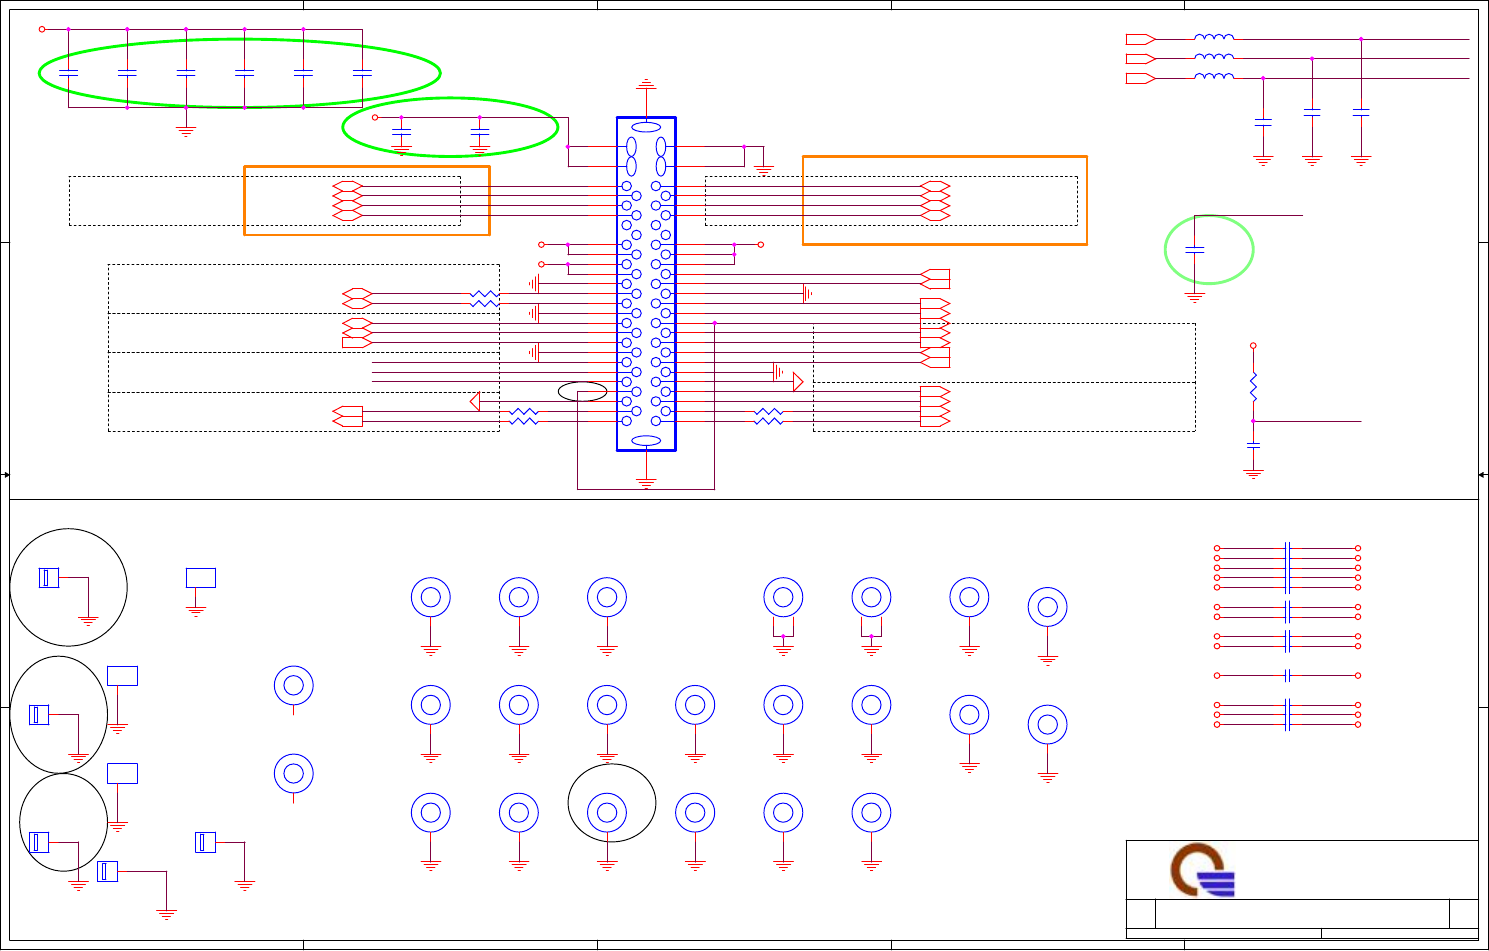Select the orange rectangle right of the connector
Image resolution: width=1489 pixels, height=951 pixels.
pyautogui.click(x=945, y=200)
